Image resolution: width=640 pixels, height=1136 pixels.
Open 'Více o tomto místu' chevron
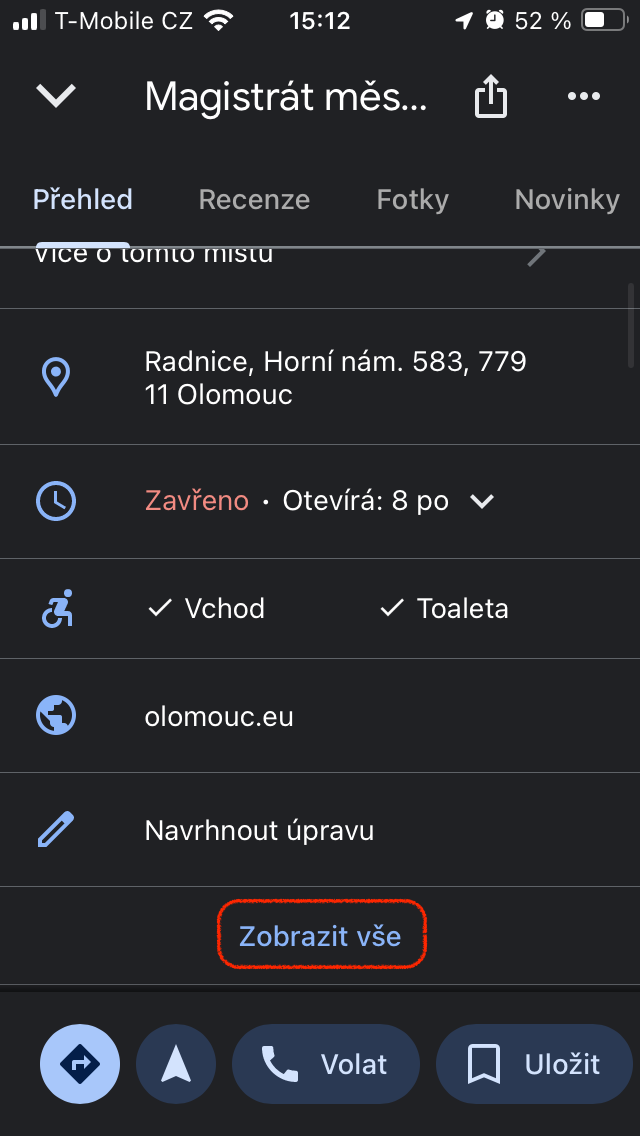[x=537, y=257]
